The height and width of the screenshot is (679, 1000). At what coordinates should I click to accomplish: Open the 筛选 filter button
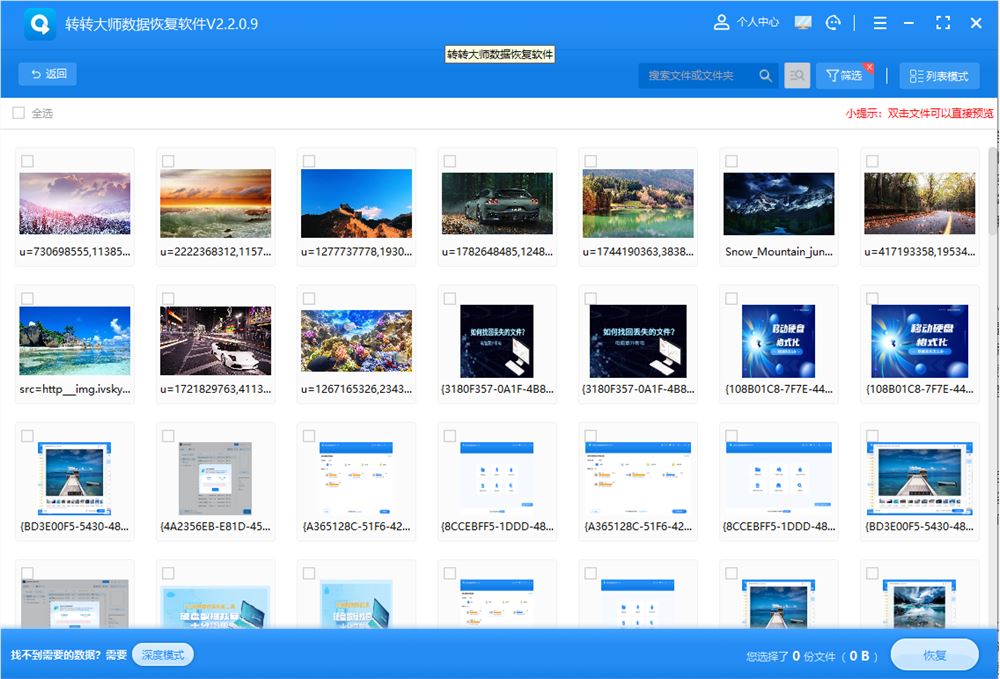point(844,75)
